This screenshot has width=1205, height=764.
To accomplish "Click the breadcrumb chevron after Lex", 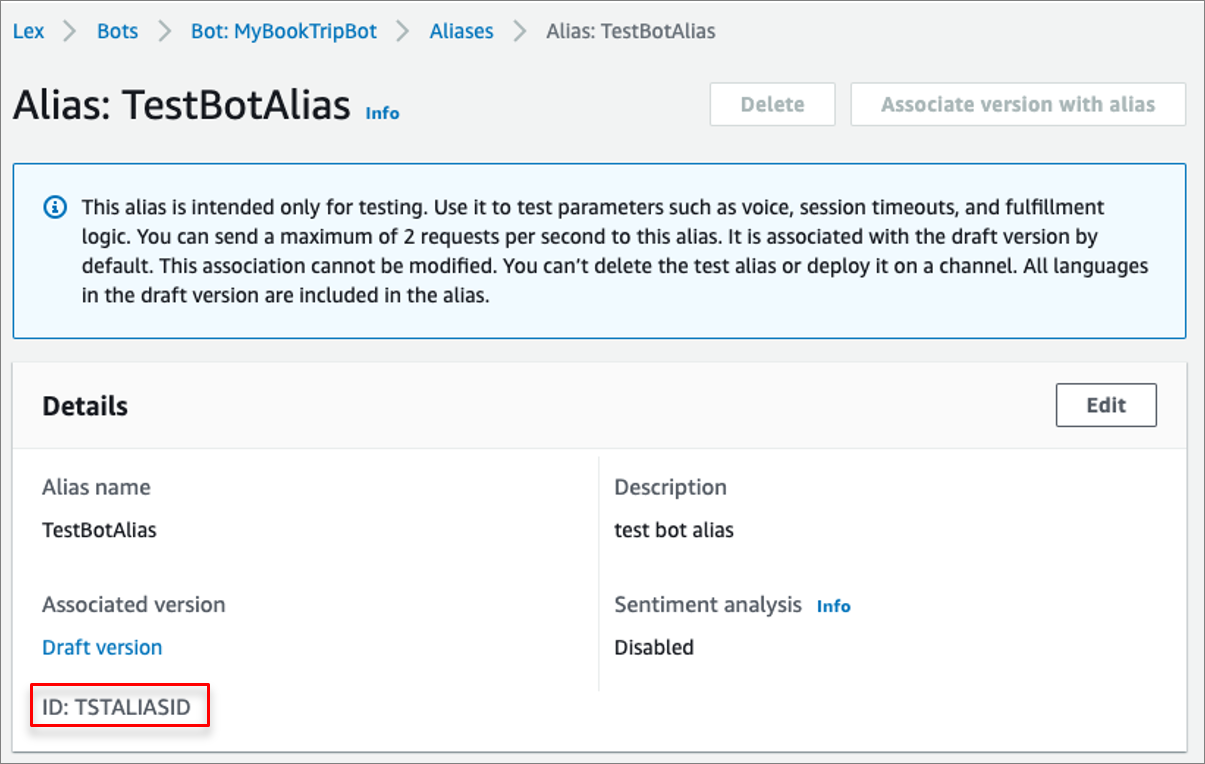I will [70, 31].
